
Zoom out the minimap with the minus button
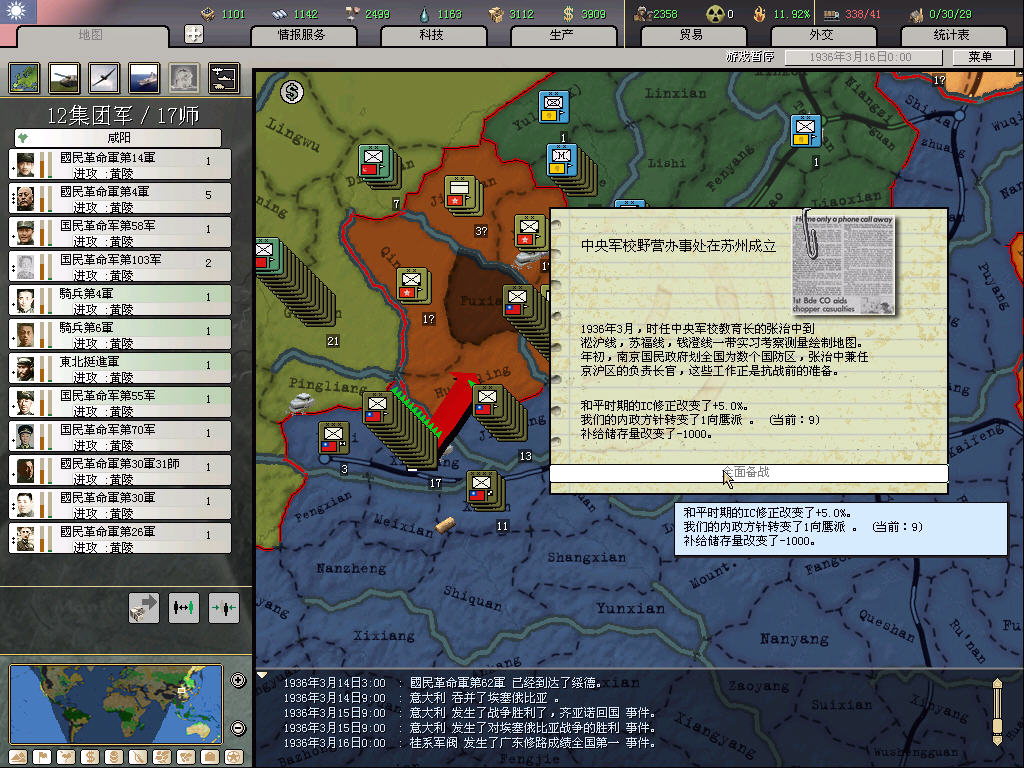coord(238,728)
